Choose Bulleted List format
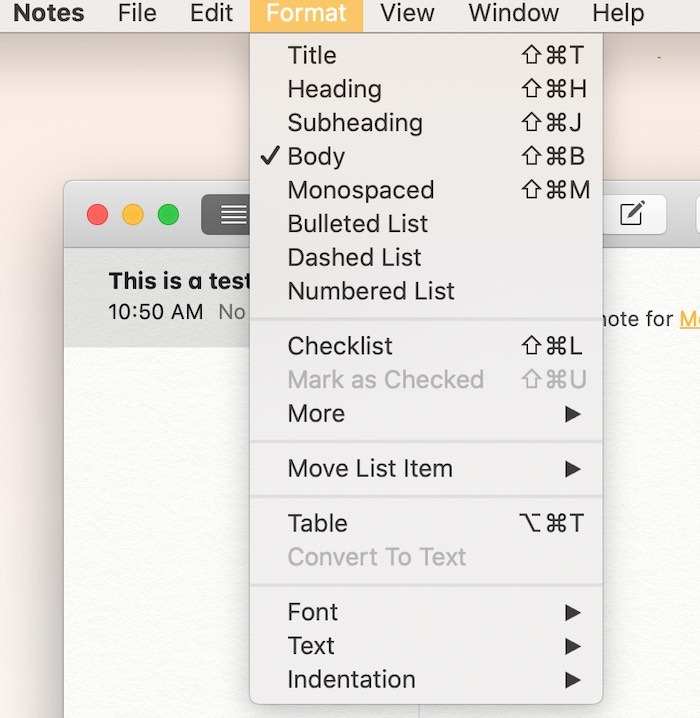The width and height of the screenshot is (700, 718). tap(426, 223)
